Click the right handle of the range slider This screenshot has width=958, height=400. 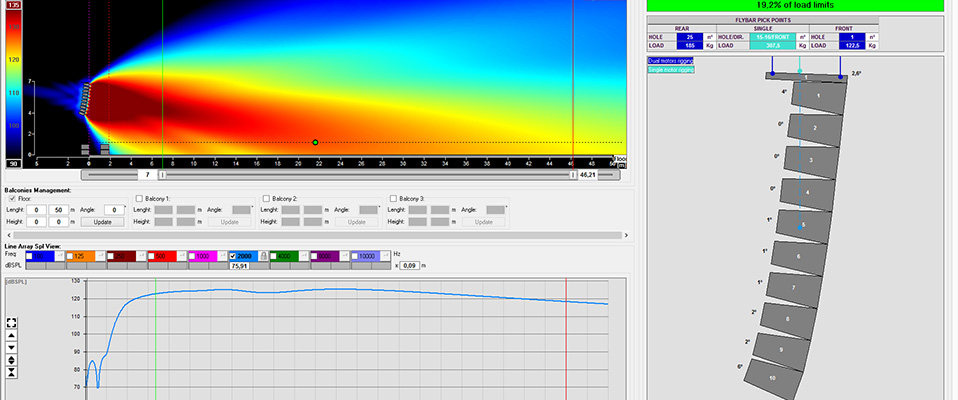pyautogui.click(x=573, y=175)
